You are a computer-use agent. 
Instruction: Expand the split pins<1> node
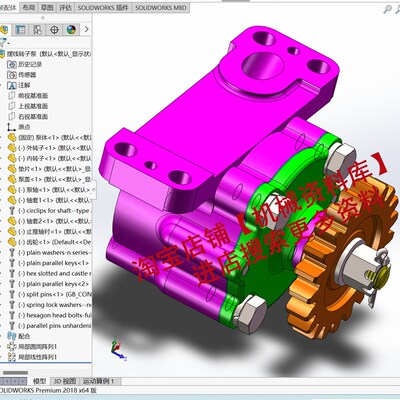point(1,294)
